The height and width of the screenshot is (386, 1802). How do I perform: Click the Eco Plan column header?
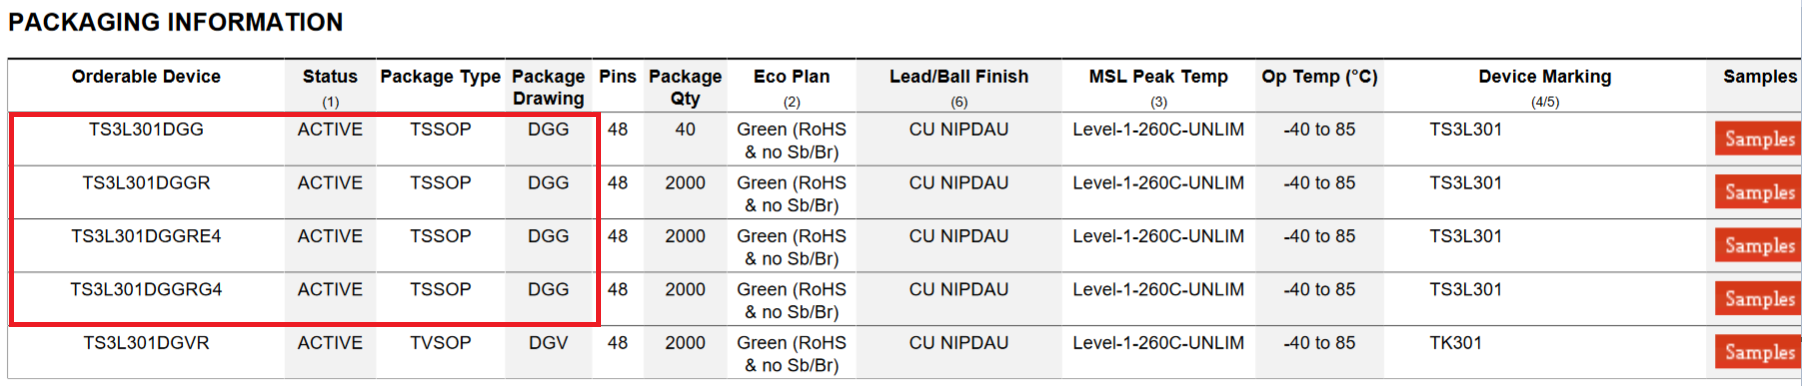point(791,77)
